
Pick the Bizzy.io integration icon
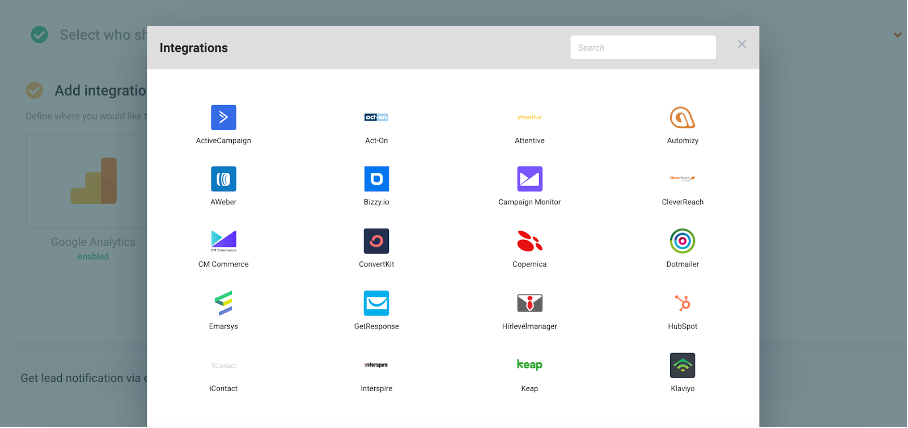coord(376,179)
